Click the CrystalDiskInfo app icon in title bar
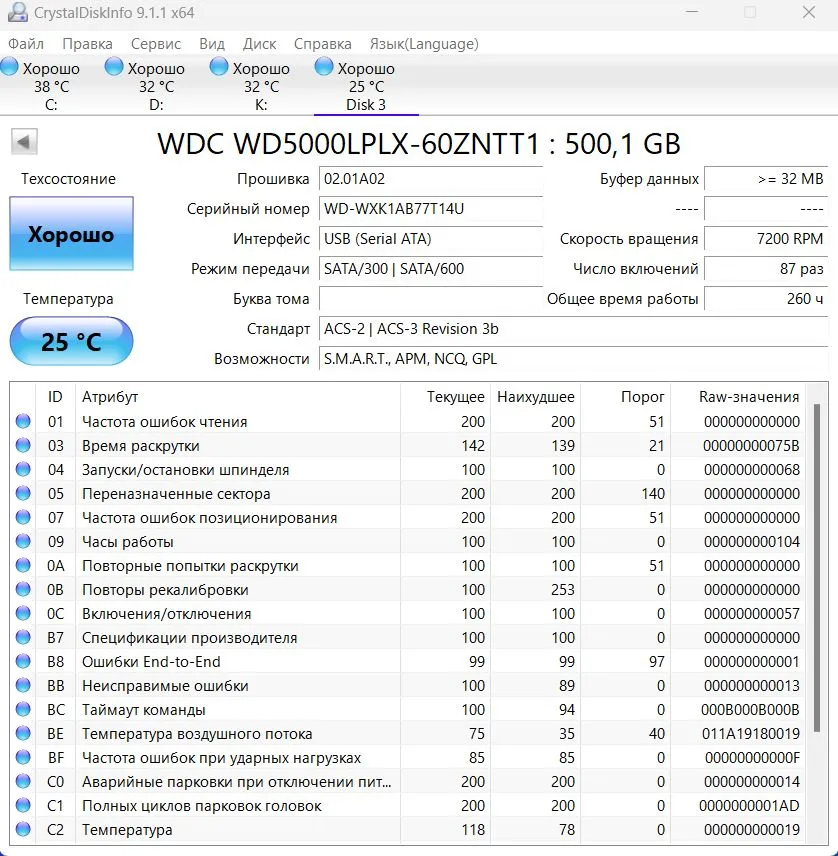 (x=17, y=12)
